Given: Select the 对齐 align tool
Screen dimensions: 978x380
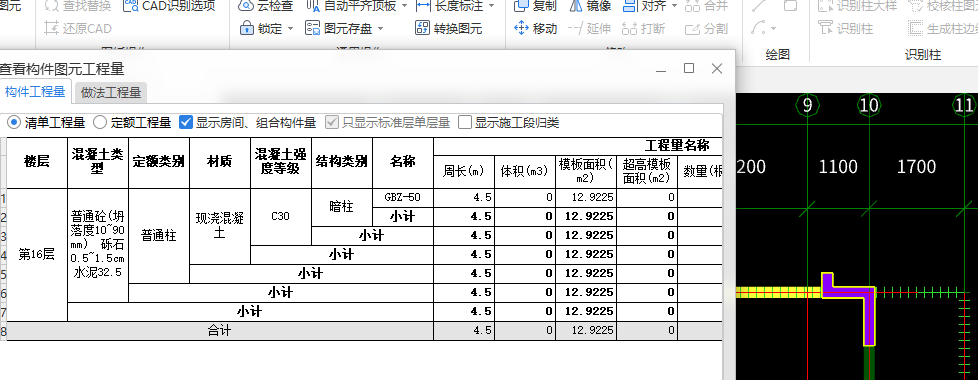Looking at the screenshot, I should (644, 6).
